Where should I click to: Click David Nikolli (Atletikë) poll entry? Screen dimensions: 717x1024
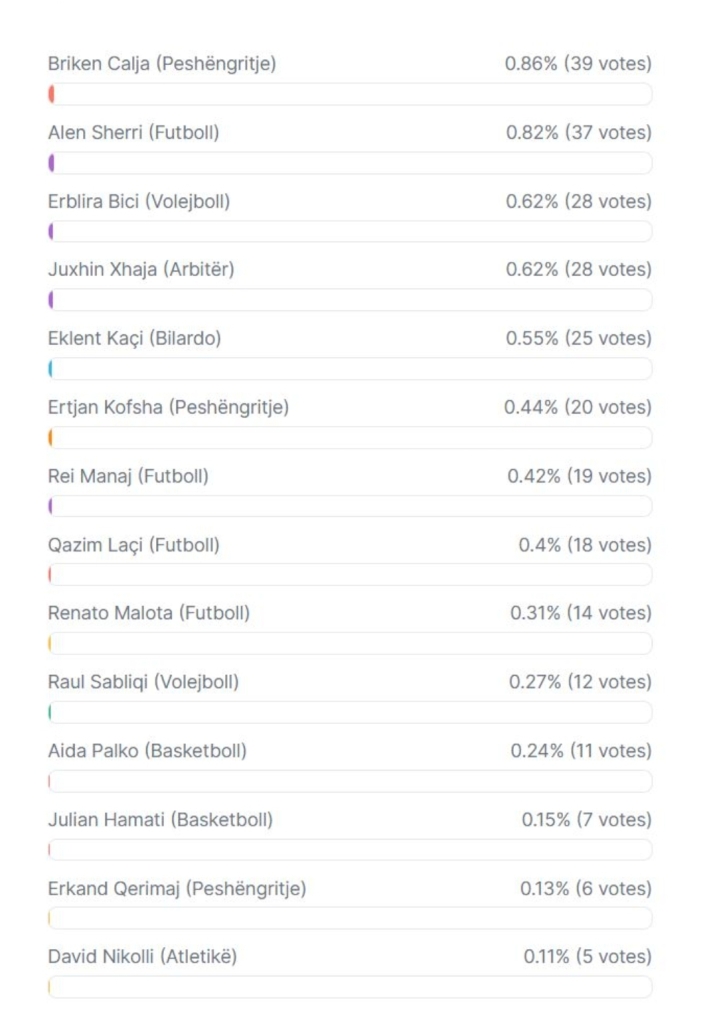[x=142, y=957]
